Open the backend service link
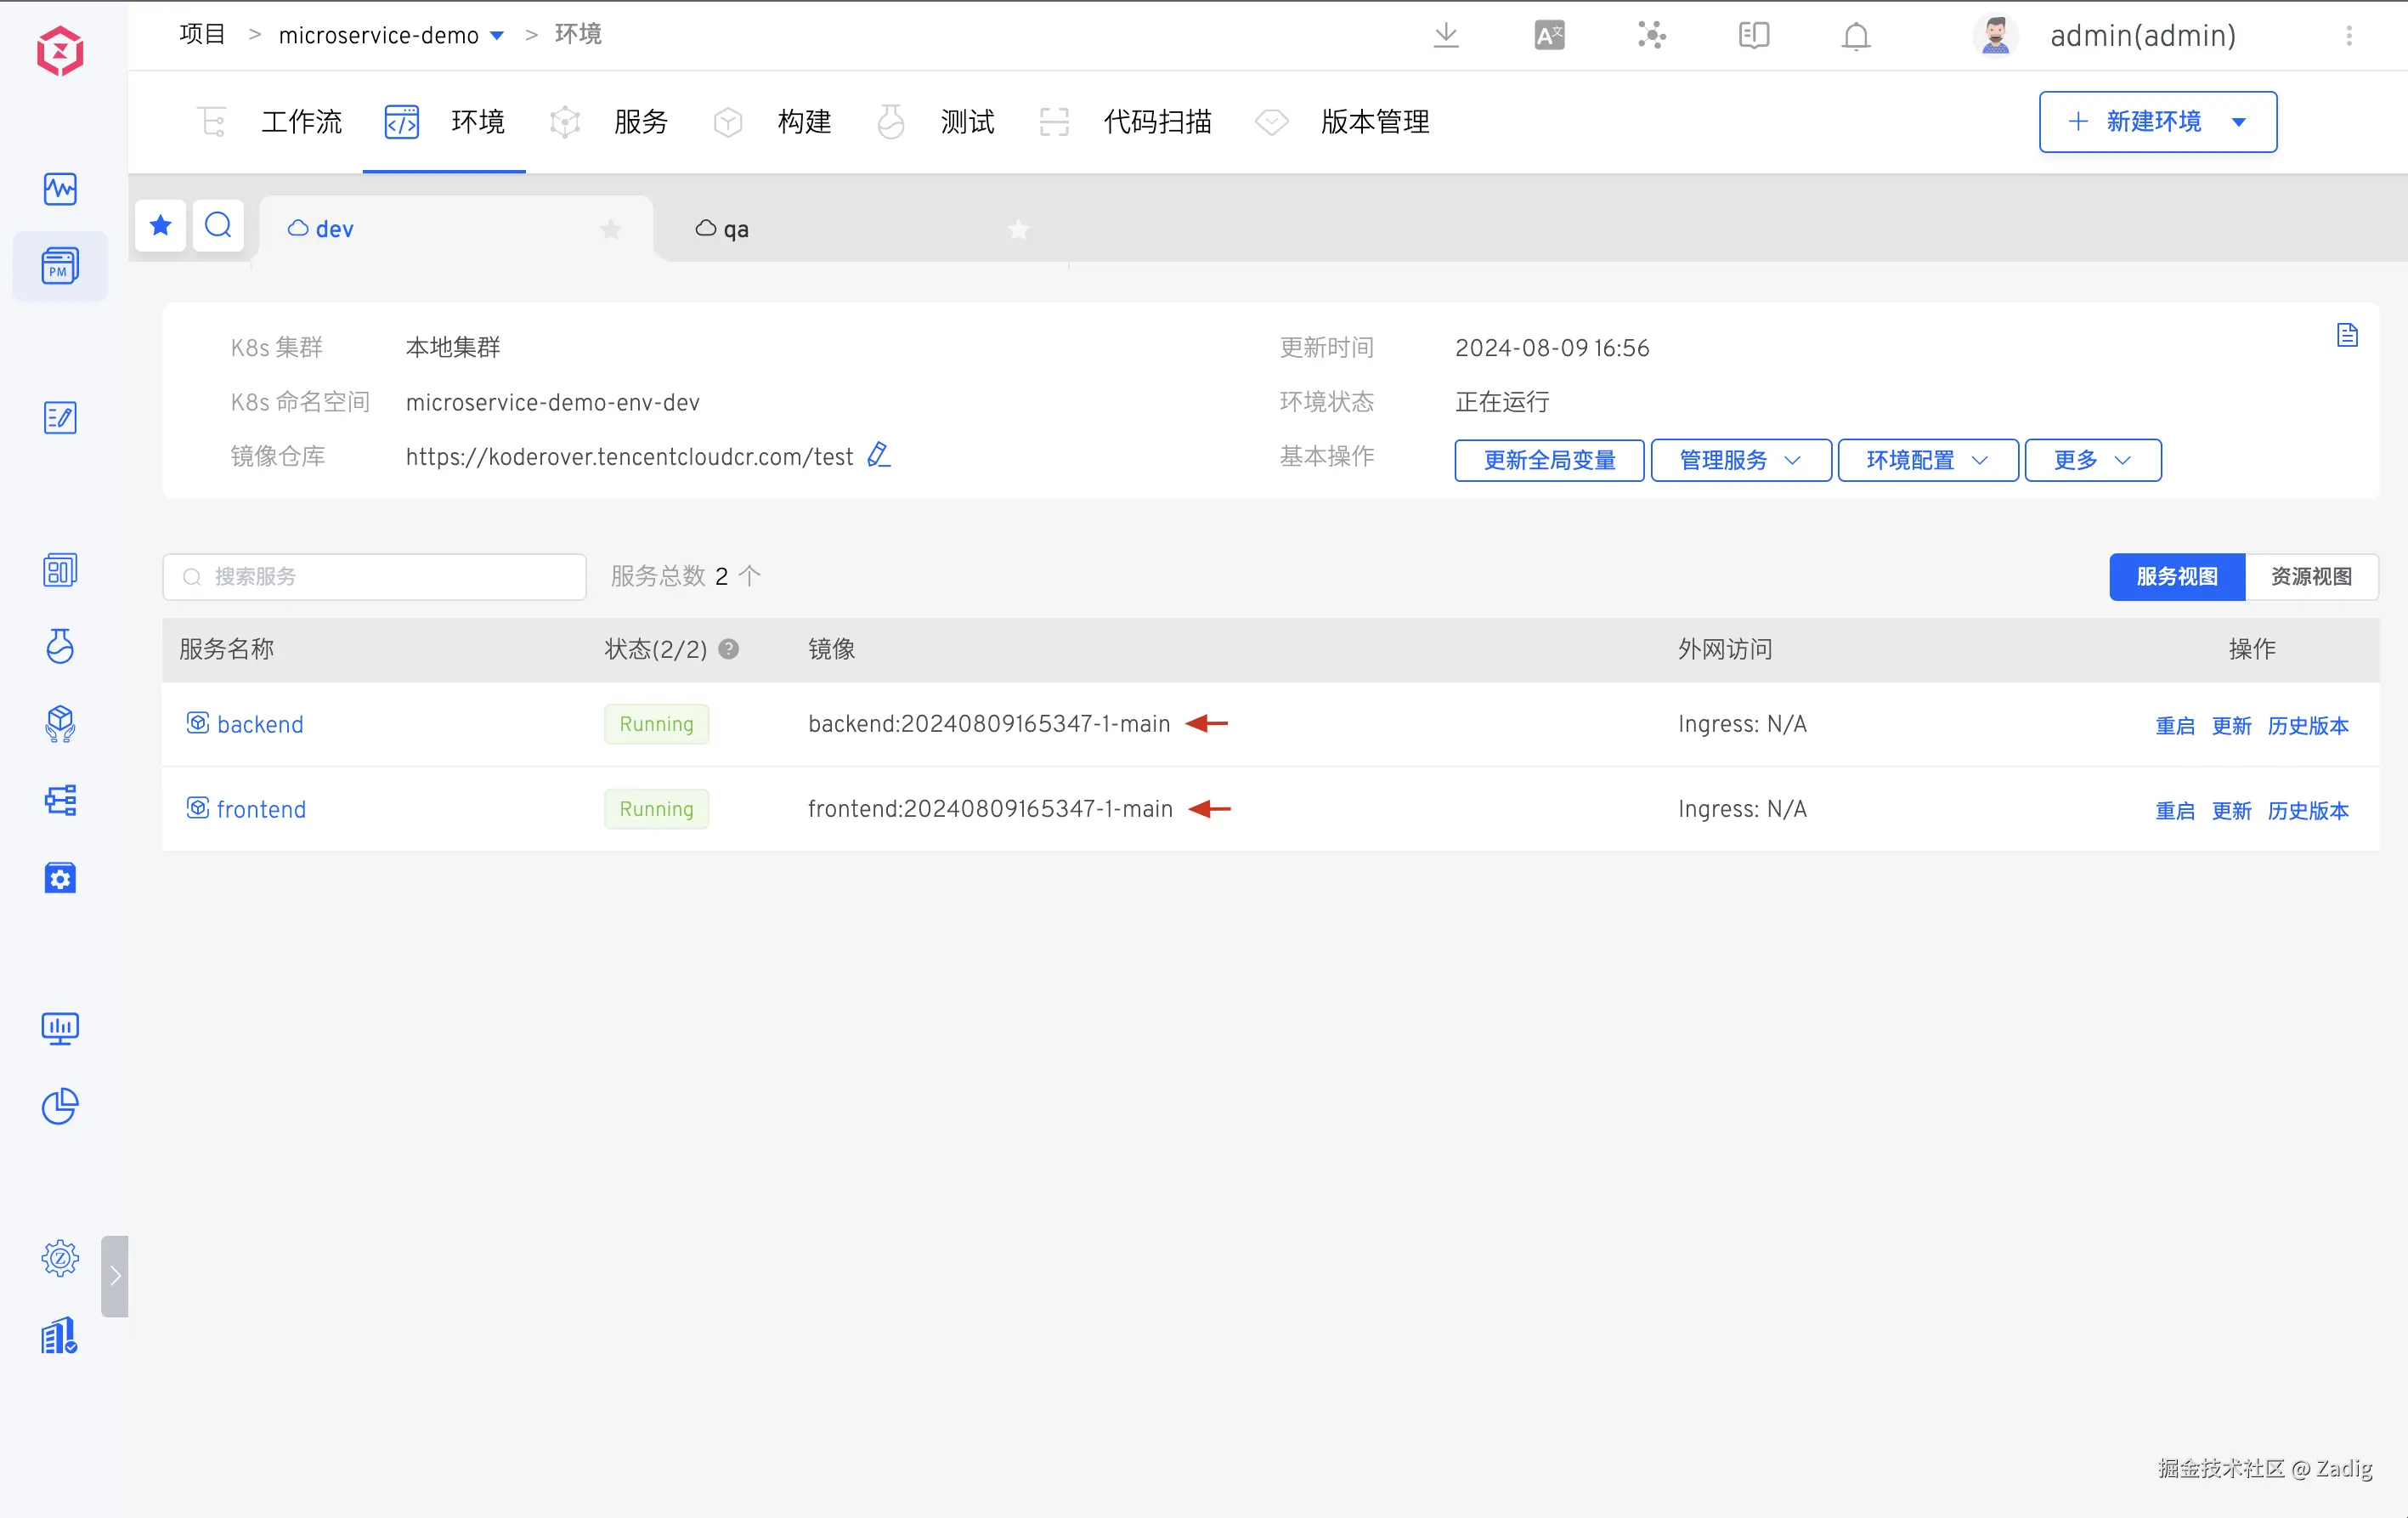2408x1518 pixels. tap(260, 724)
